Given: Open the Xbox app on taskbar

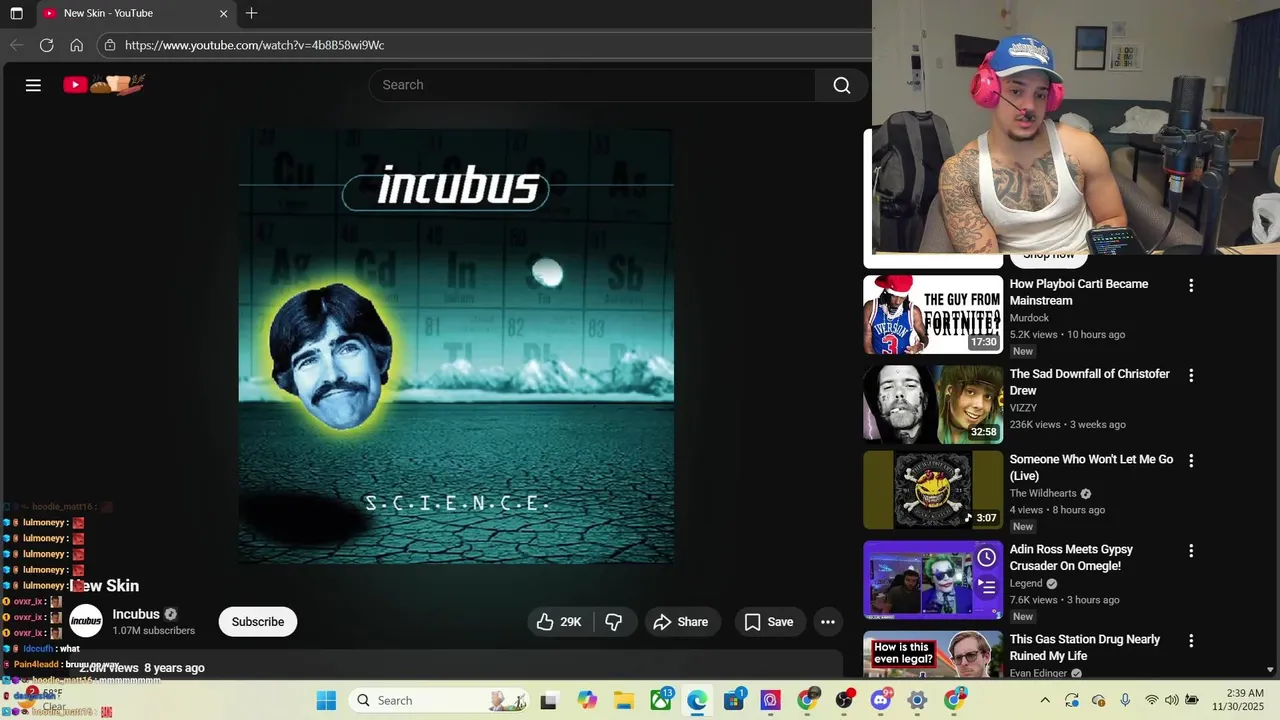Looking at the screenshot, I should coord(661,700).
